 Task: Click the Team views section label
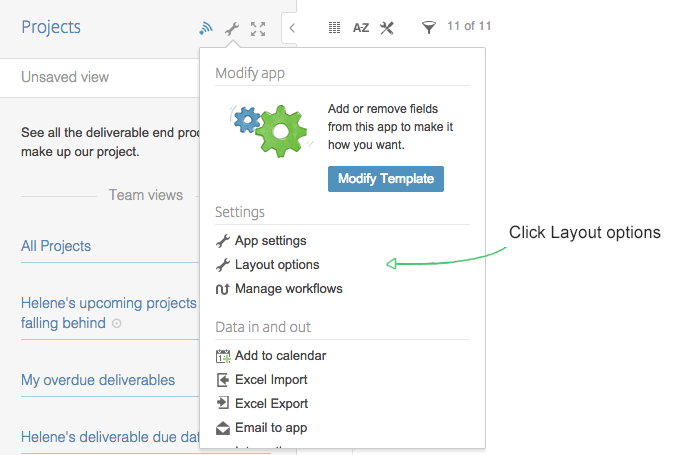(146, 195)
